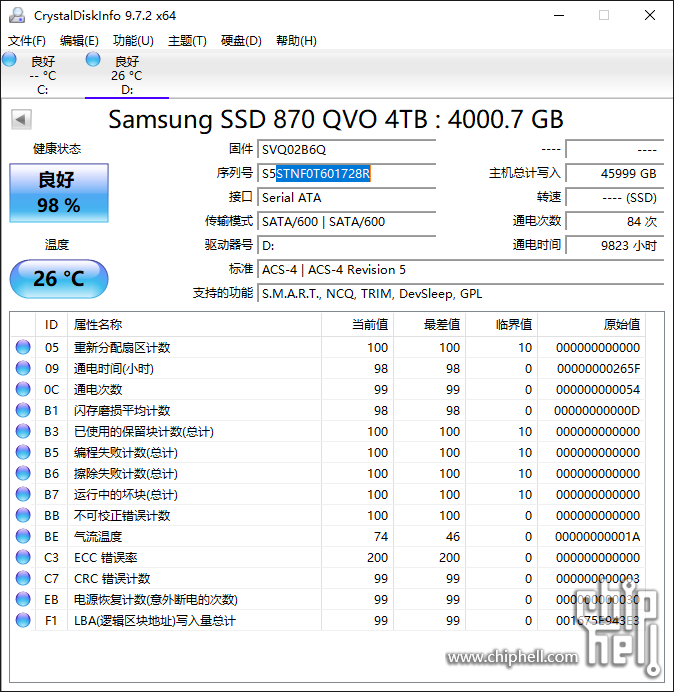Open the 功能(U) menu
This screenshot has width=674, height=692.
133,41
